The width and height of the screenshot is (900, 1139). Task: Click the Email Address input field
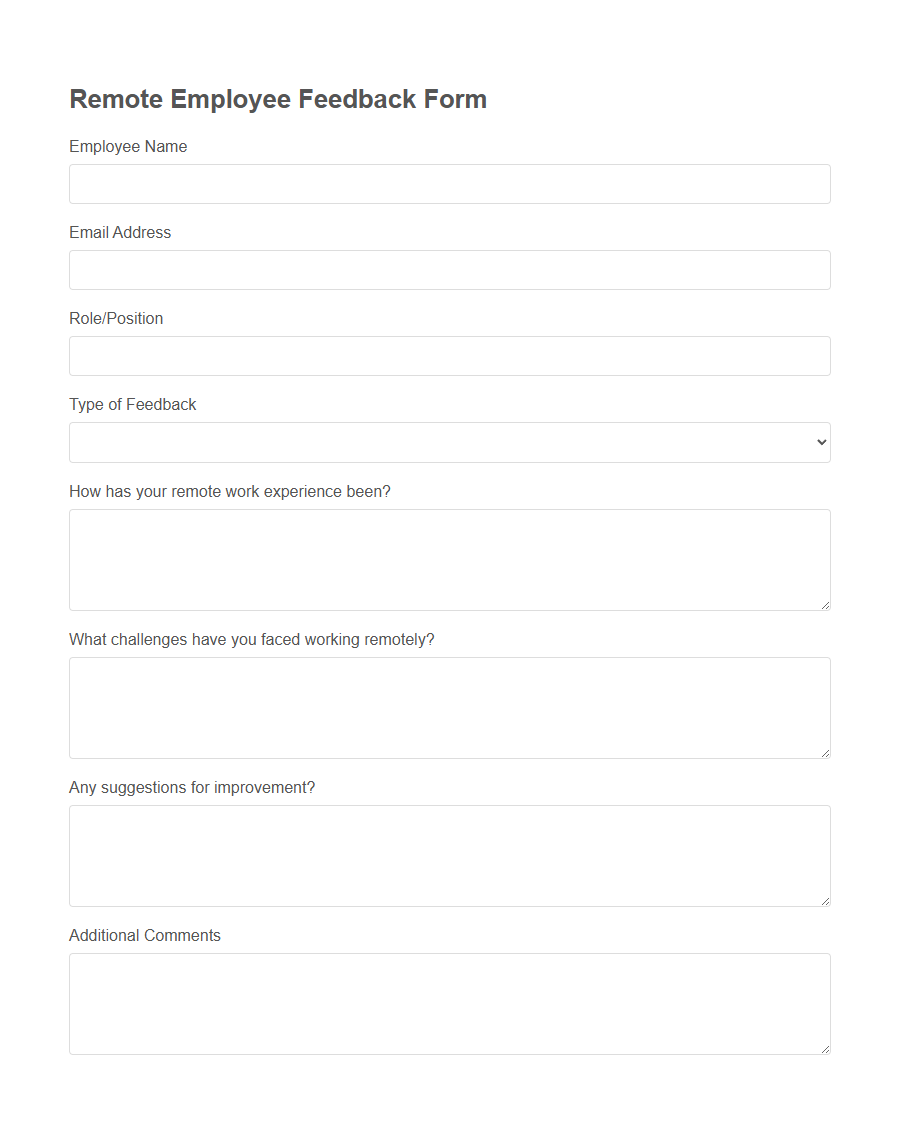pos(449,270)
